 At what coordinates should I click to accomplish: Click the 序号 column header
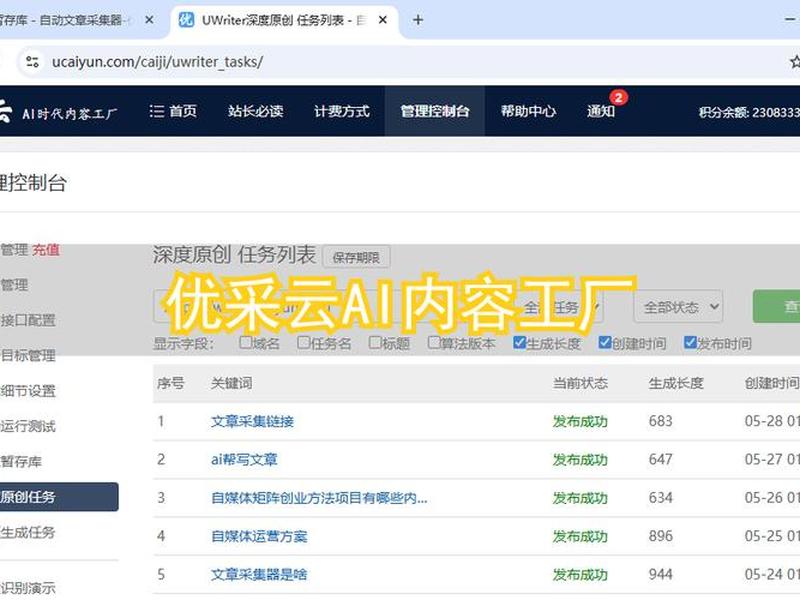pos(171,383)
